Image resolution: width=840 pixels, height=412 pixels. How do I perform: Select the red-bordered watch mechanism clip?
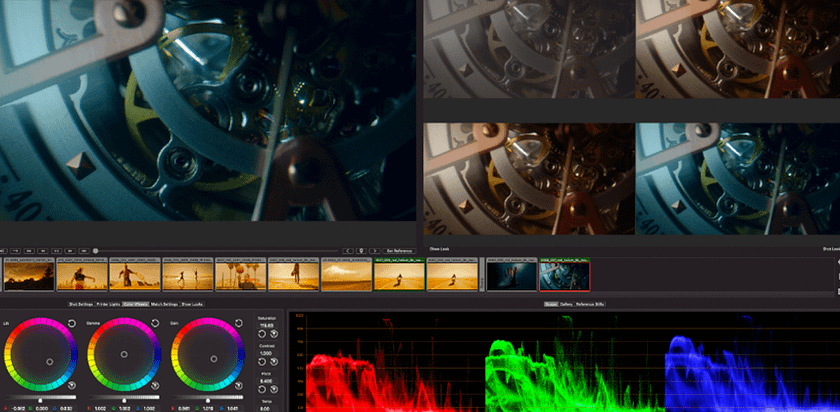(565, 274)
